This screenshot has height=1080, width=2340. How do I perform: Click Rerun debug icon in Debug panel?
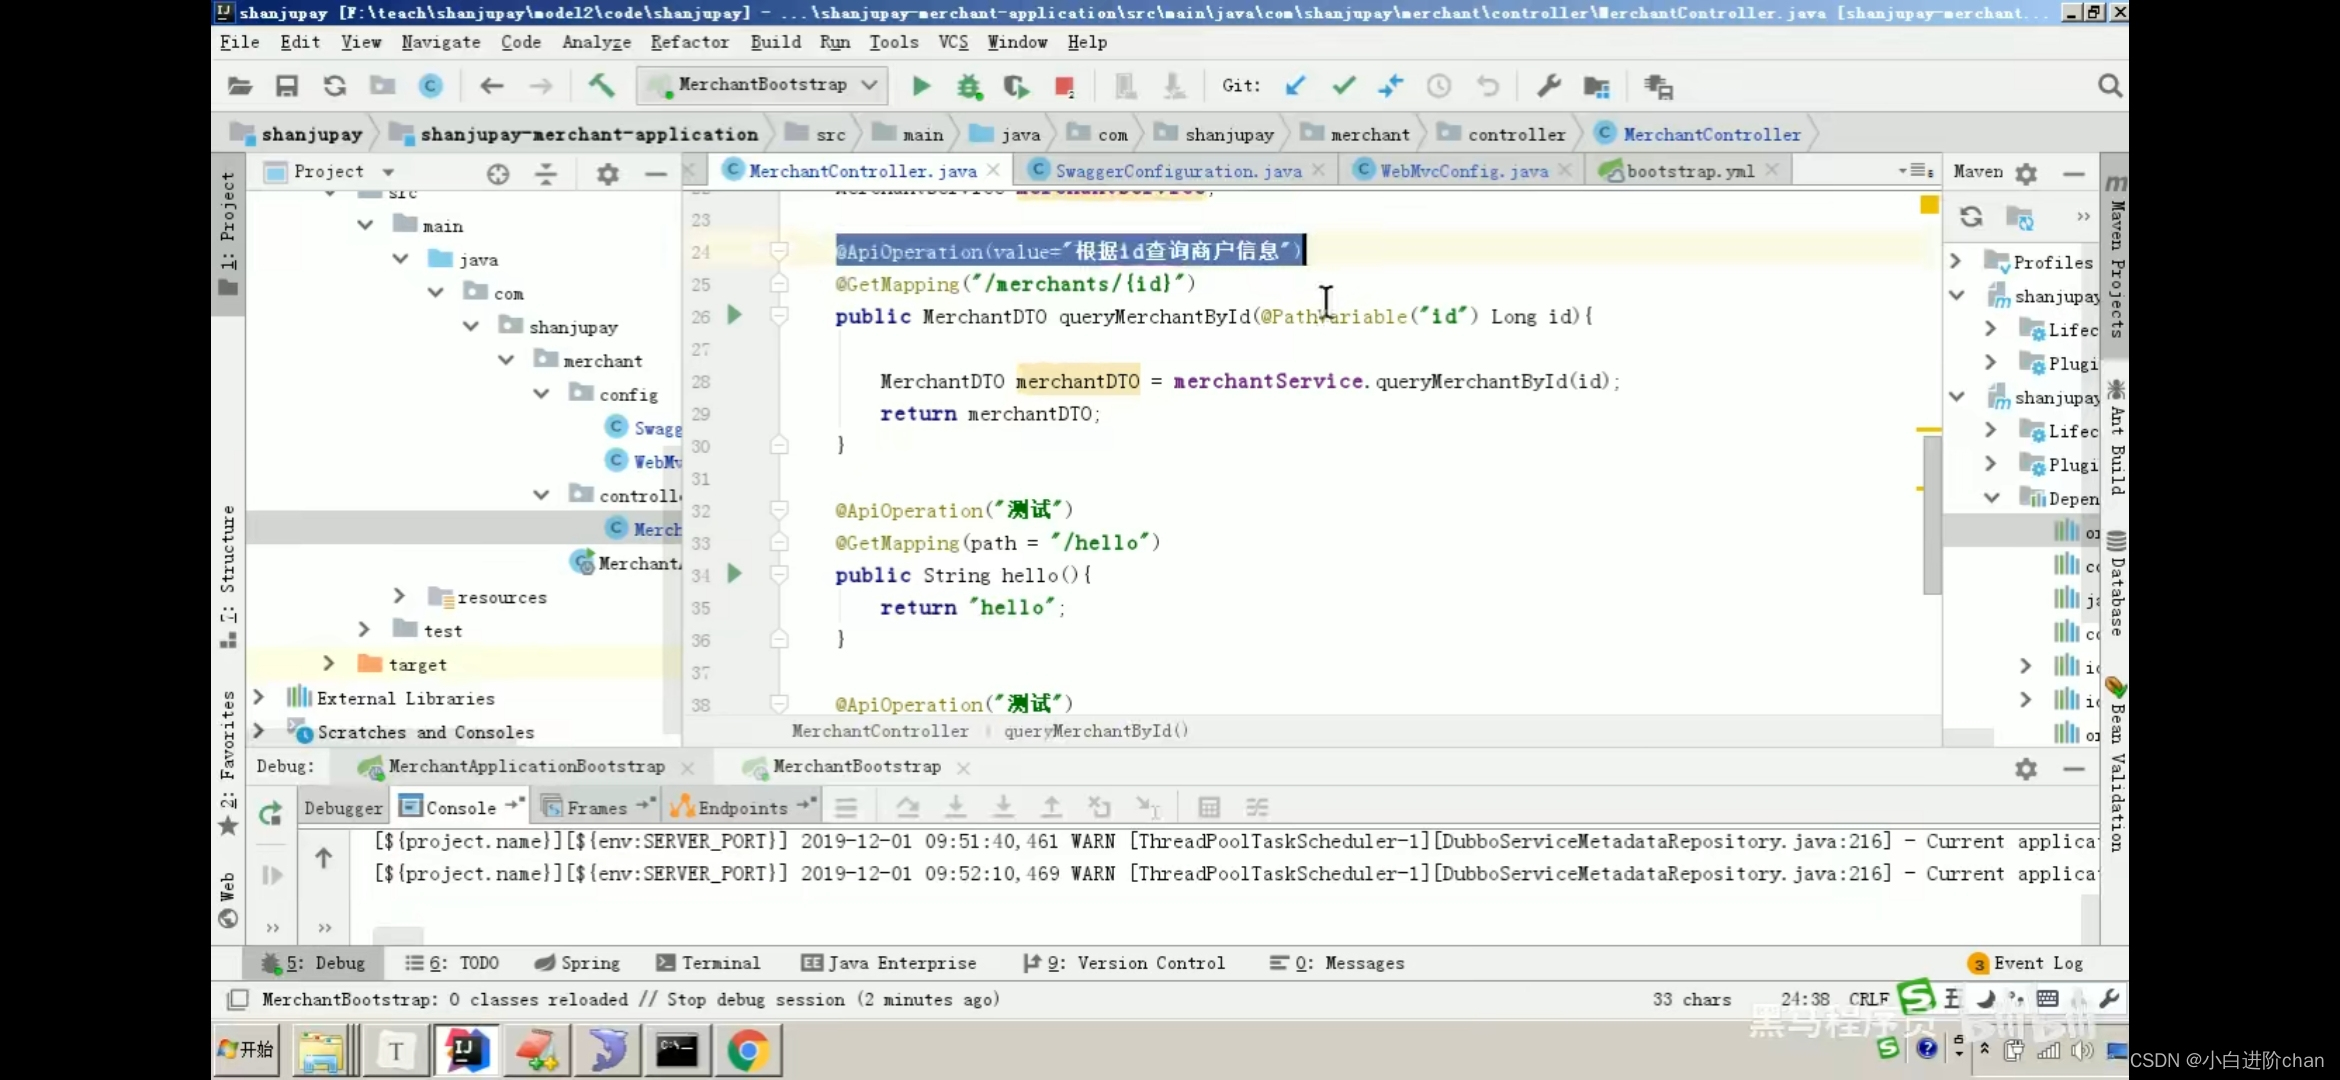tap(271, 814)
